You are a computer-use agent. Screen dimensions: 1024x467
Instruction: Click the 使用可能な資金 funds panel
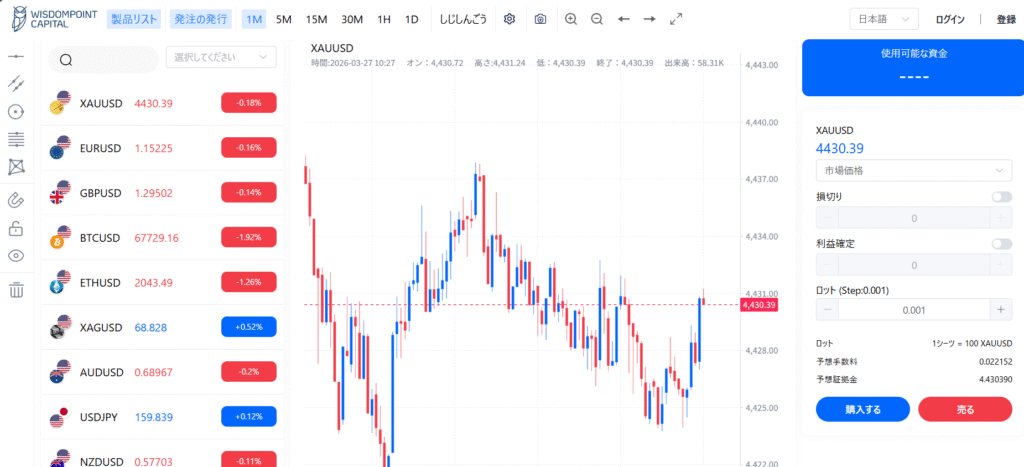click(914, 67)
